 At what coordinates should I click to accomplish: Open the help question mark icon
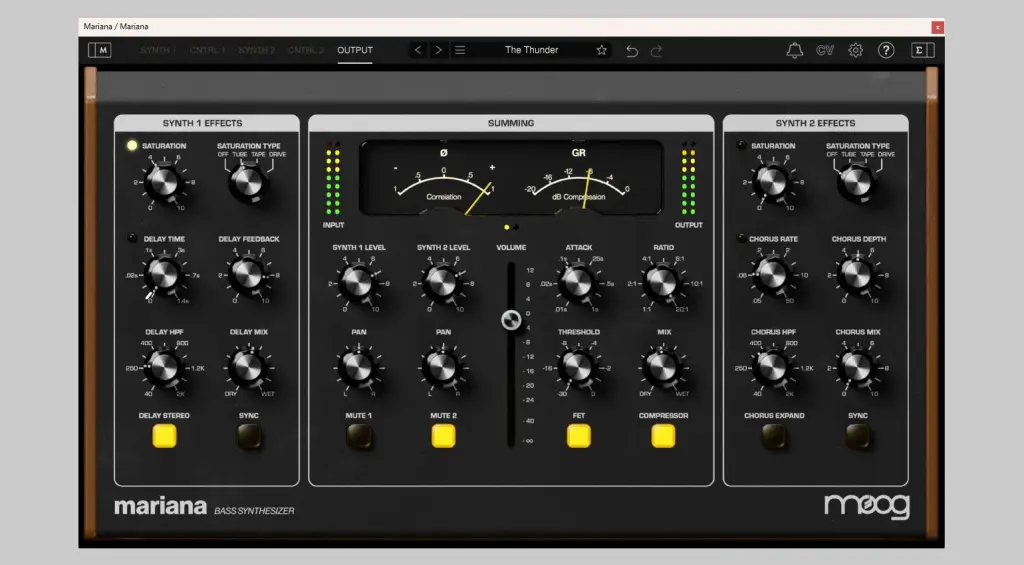[886, 50]
